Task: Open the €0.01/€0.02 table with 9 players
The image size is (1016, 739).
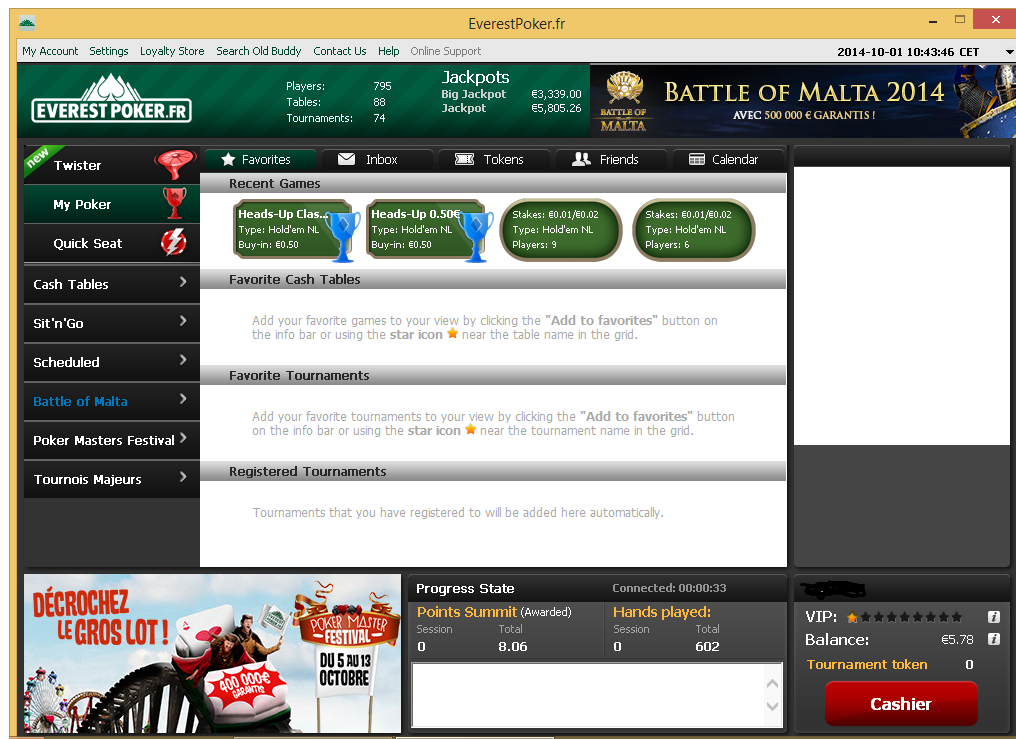Action: coord(561,229)
